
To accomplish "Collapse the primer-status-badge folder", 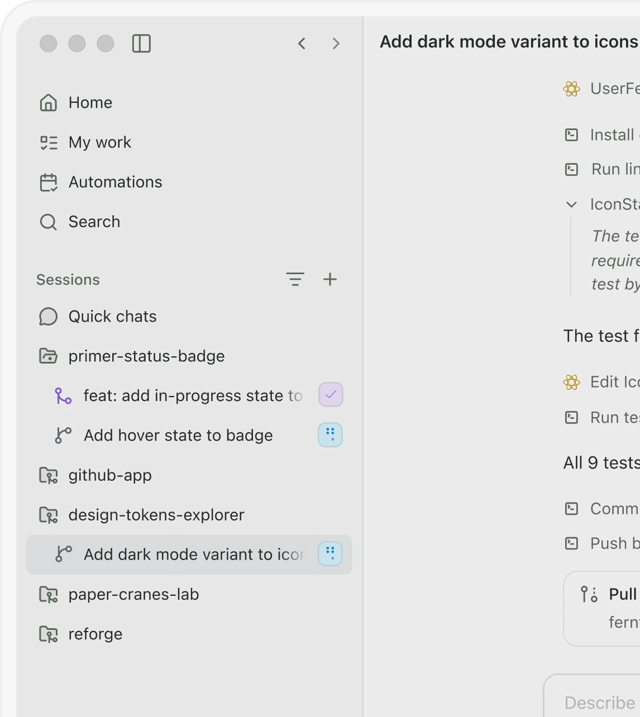I will click(189, 356).
